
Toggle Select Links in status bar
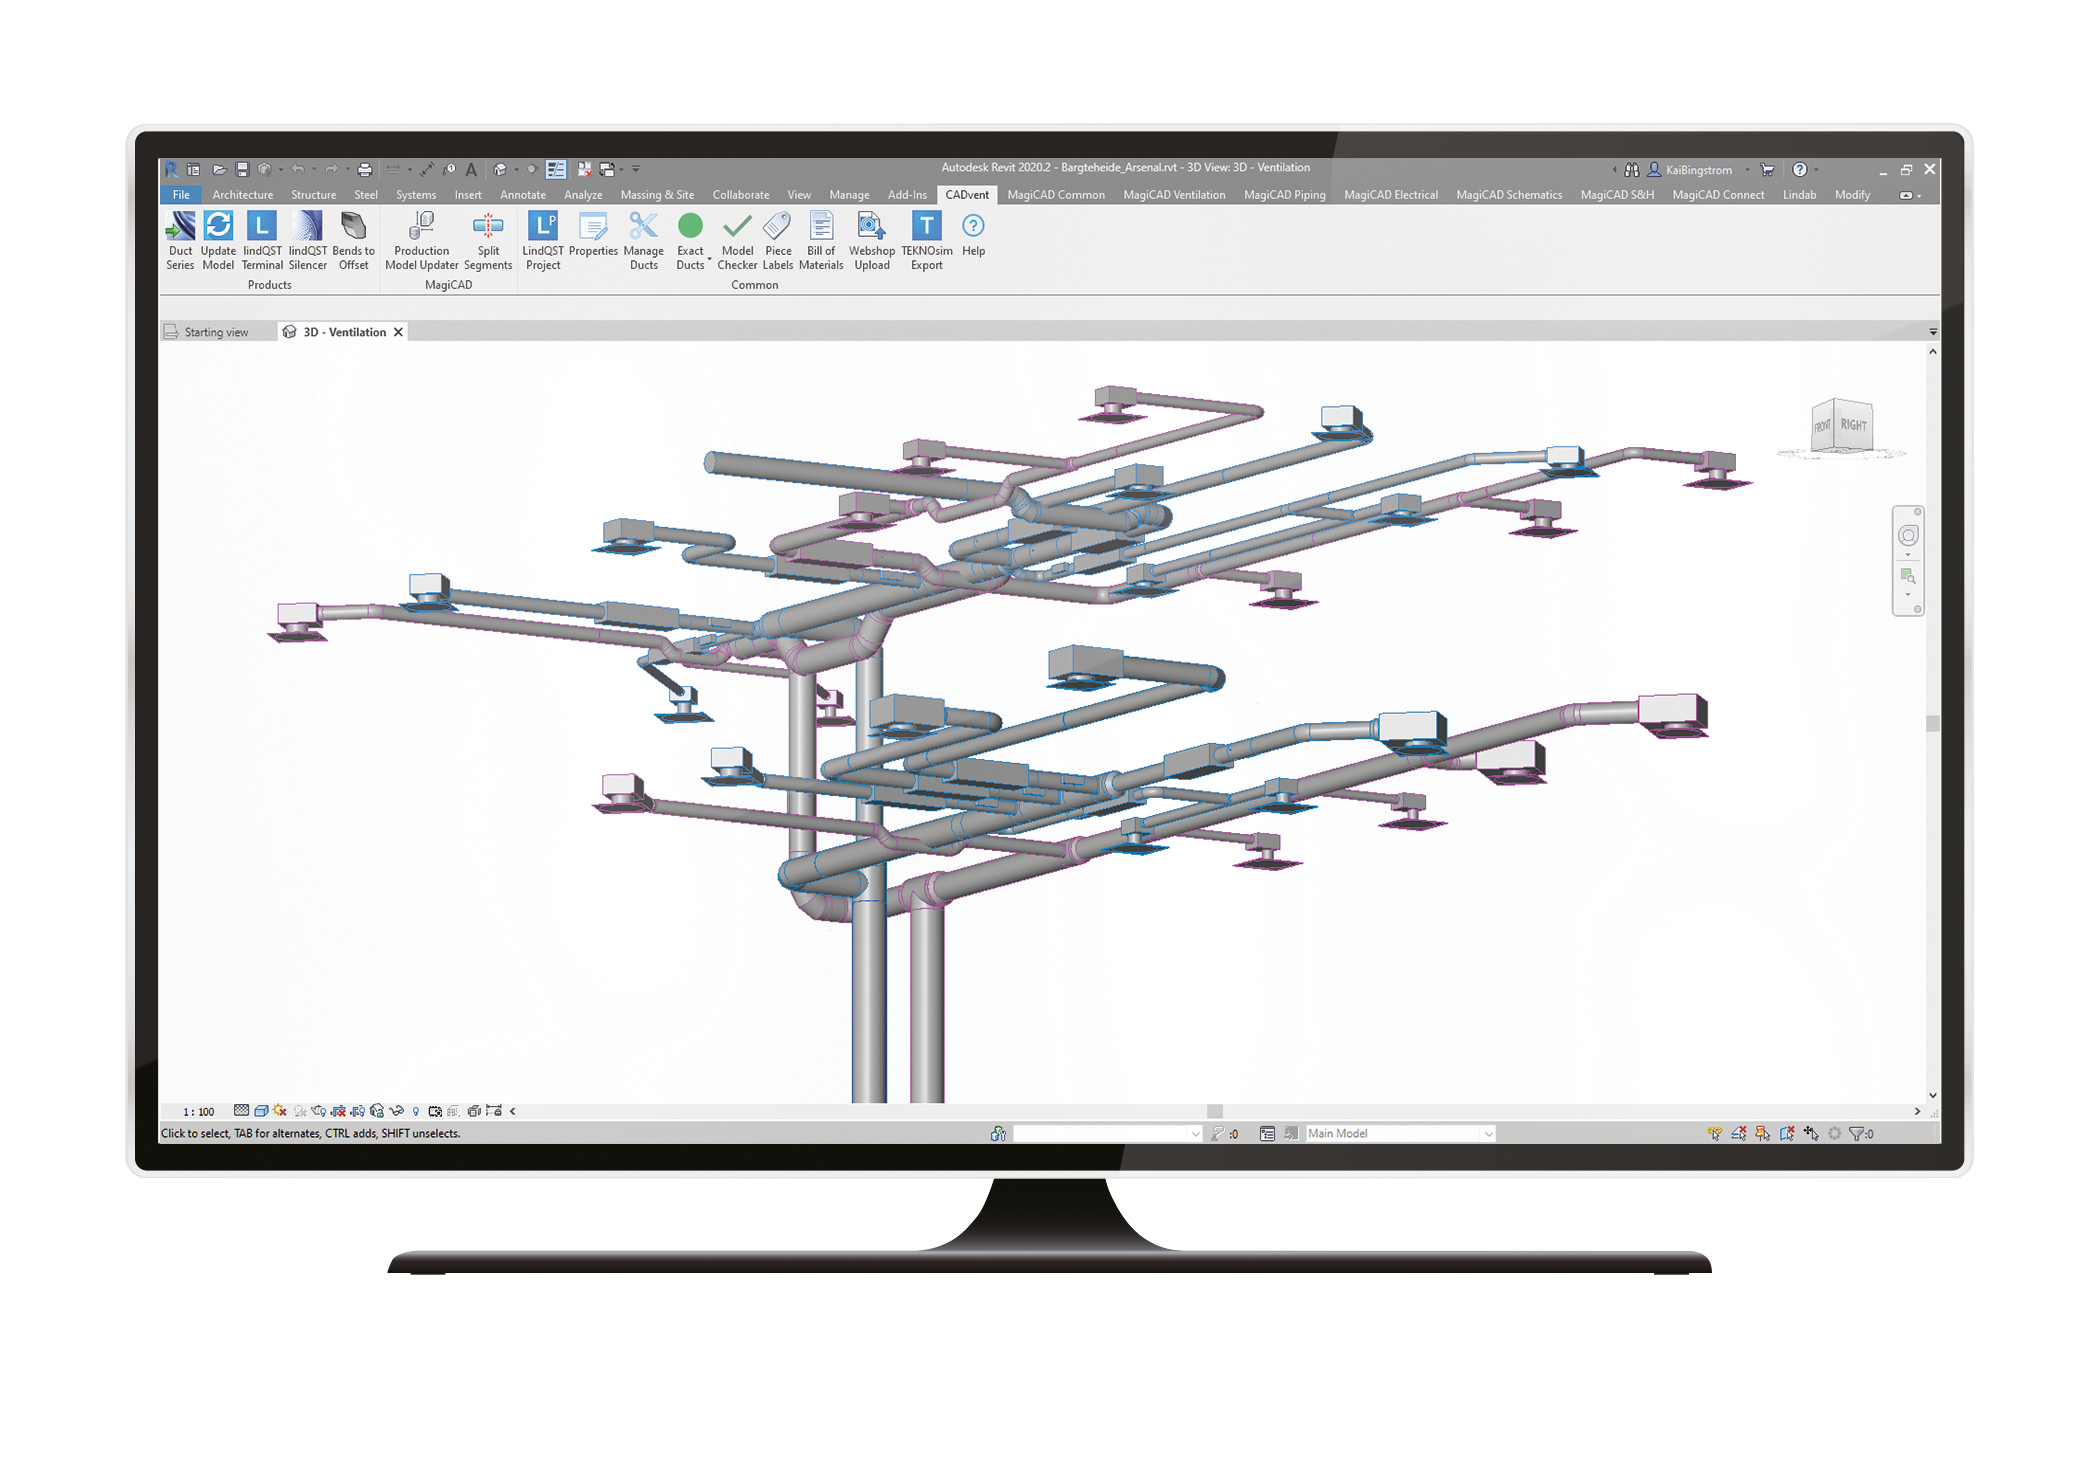(x=1714, y=1133)
